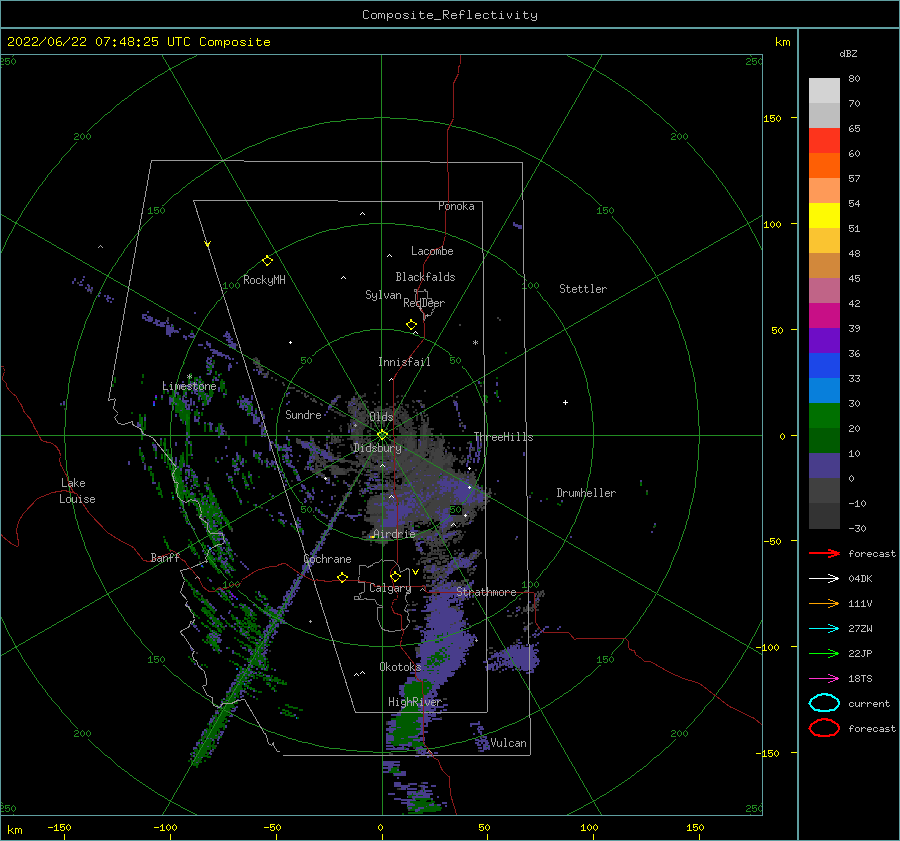Click the Stettler label
The width and height of the screenshot is (900, 841).
[x=583, y=289]
